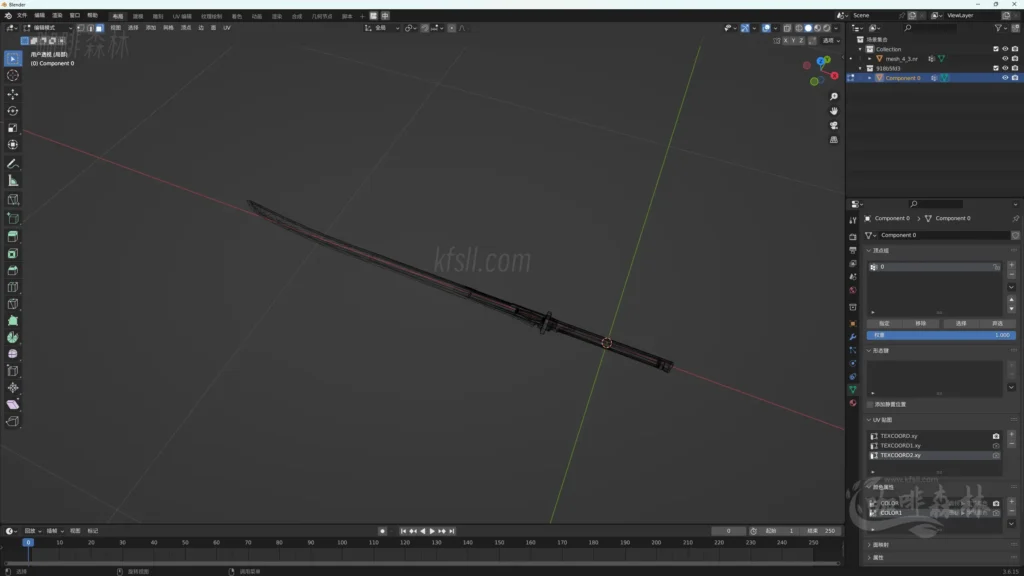Hide Component 0 using its eye icon
This screenshot has height=576, width=1024.
pyautogui.click(x=1005, y=78)
